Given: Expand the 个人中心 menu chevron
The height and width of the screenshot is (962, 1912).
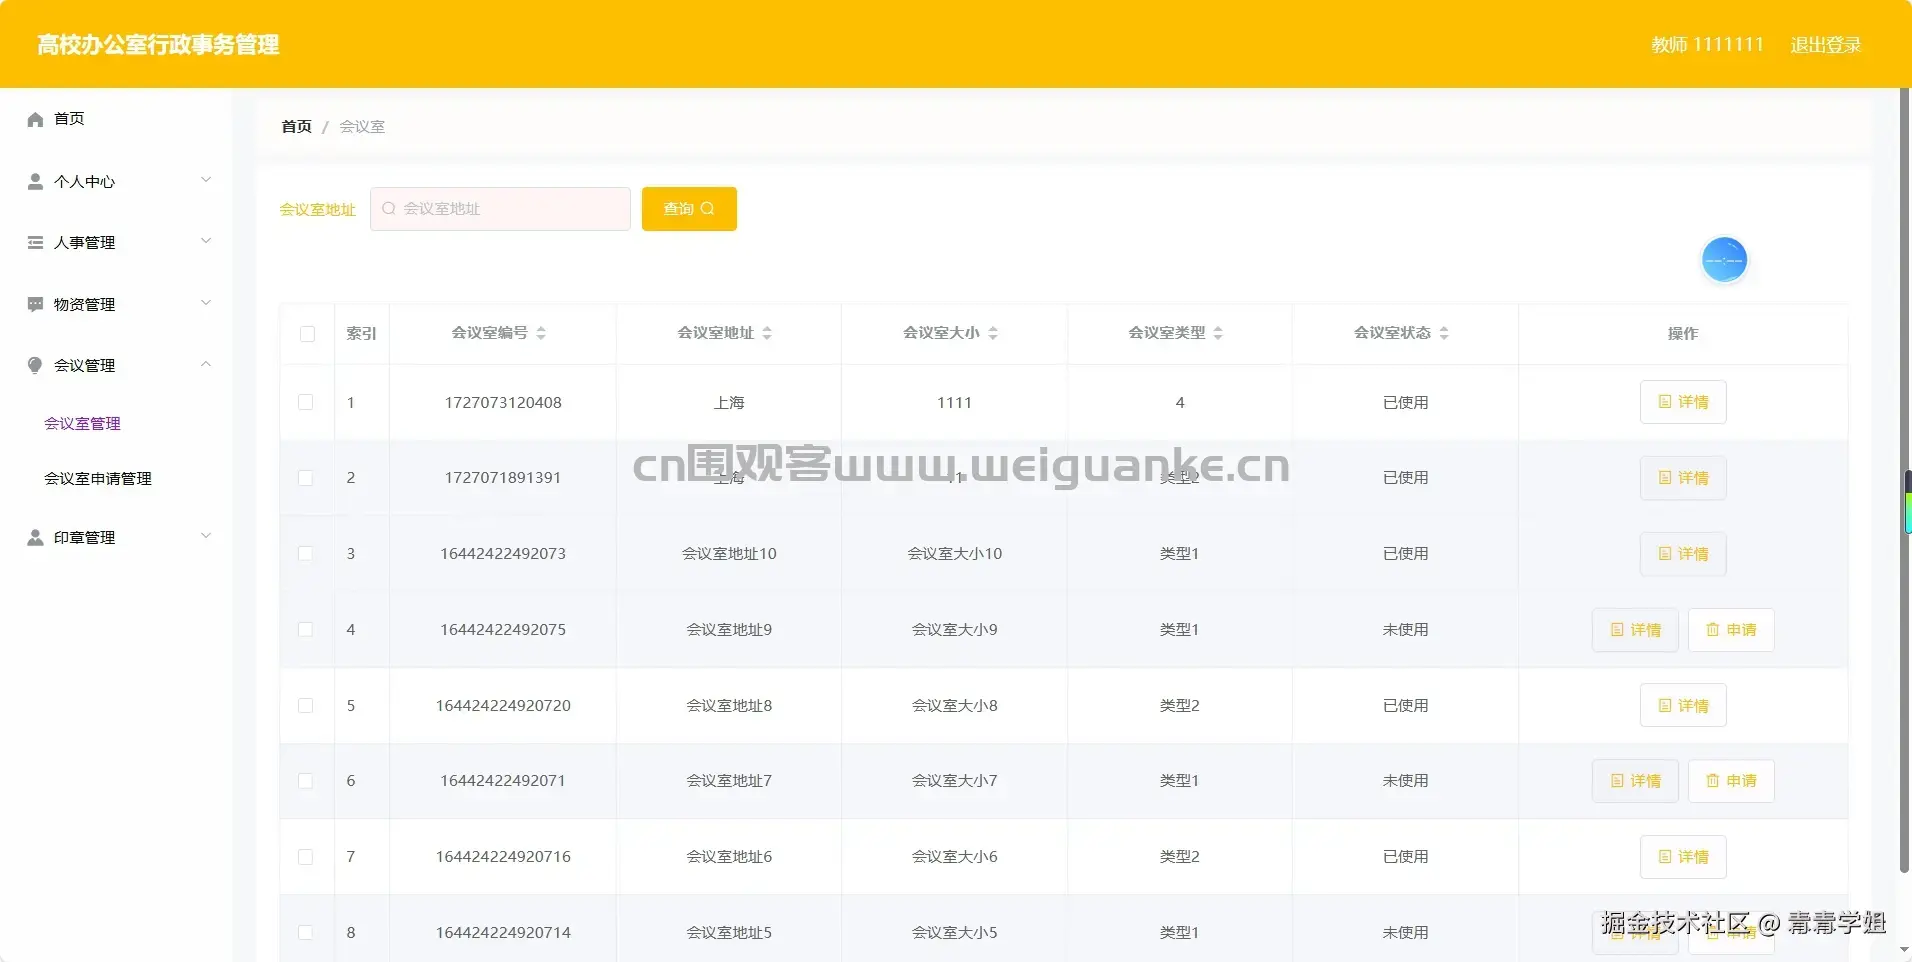Looking at the screenshot, I should pyautogui.click(x=206, y=180).
